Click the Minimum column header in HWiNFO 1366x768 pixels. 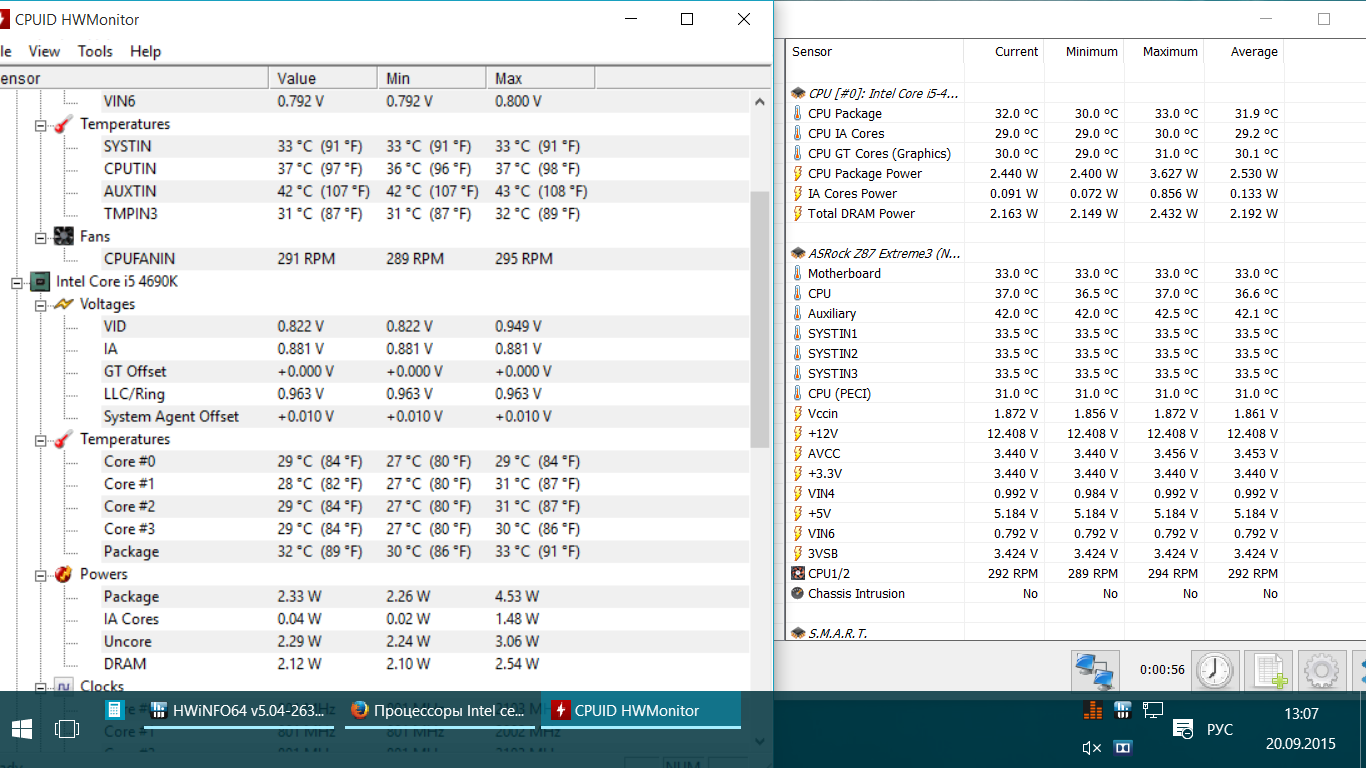click(1084, 52)
